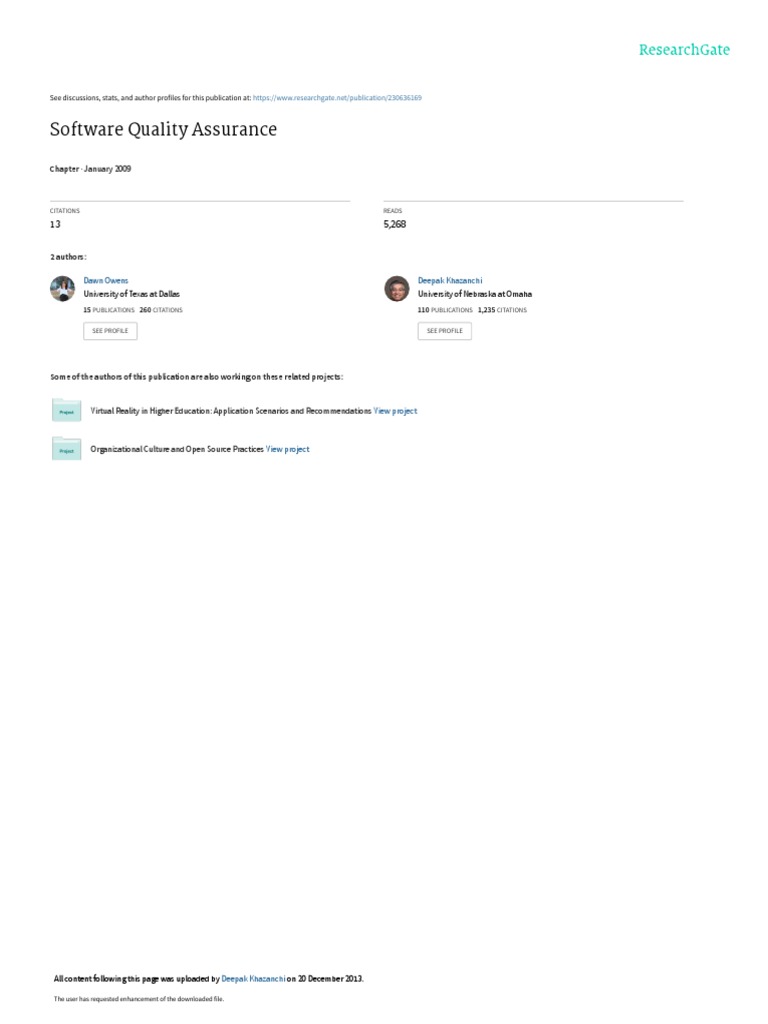
Task: Select the Software Quality Assurance title
Action: (x=163, y=129)
